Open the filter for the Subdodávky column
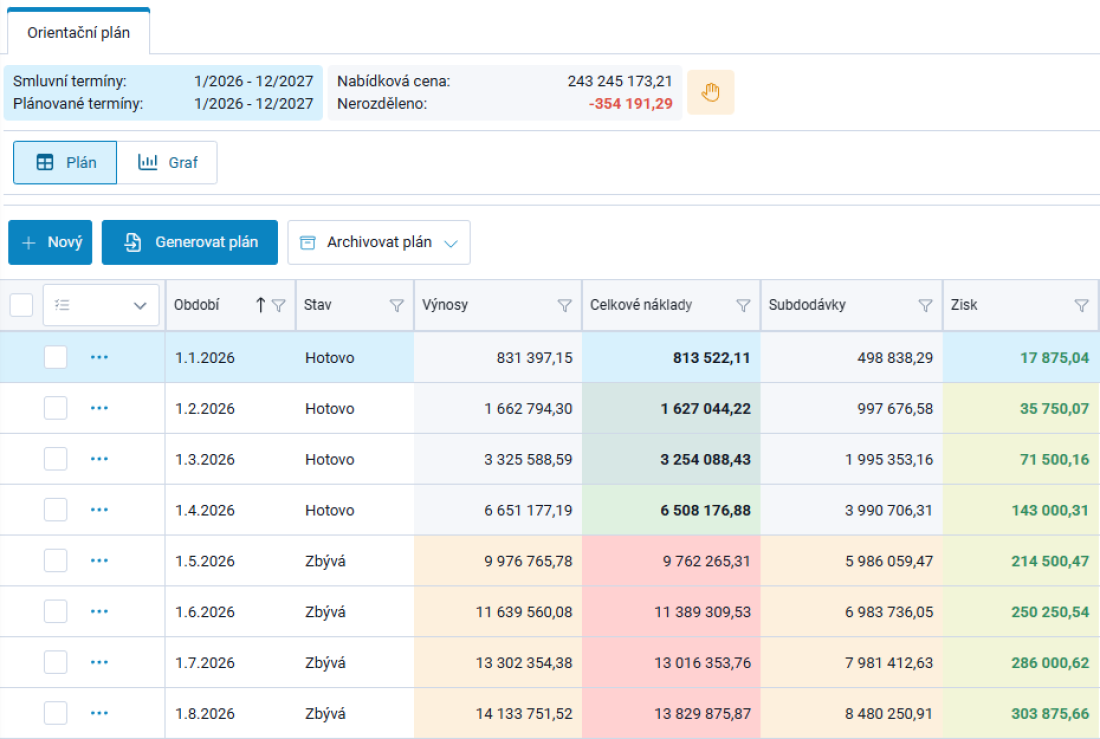1100x739 pixels. (x=925, y=305)
